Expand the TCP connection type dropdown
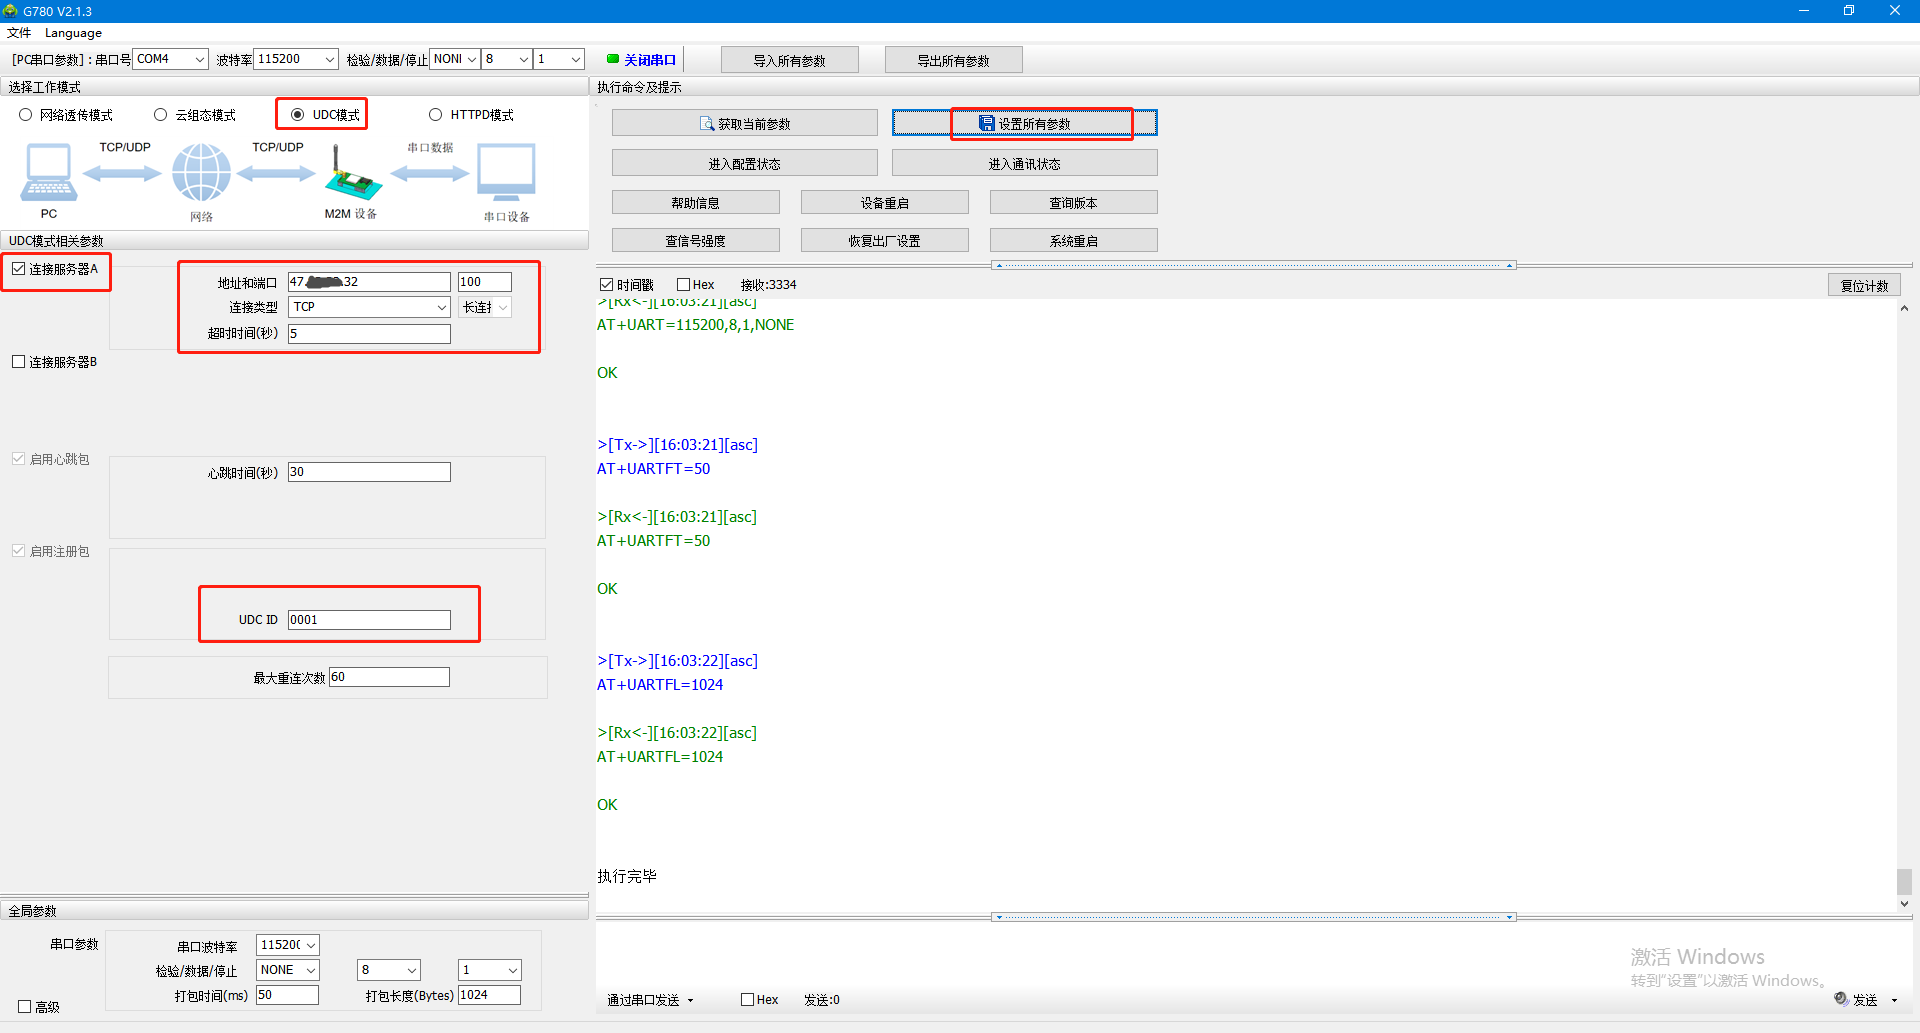The width and height of the screenshot is (1920, 1033). point(441,307)
